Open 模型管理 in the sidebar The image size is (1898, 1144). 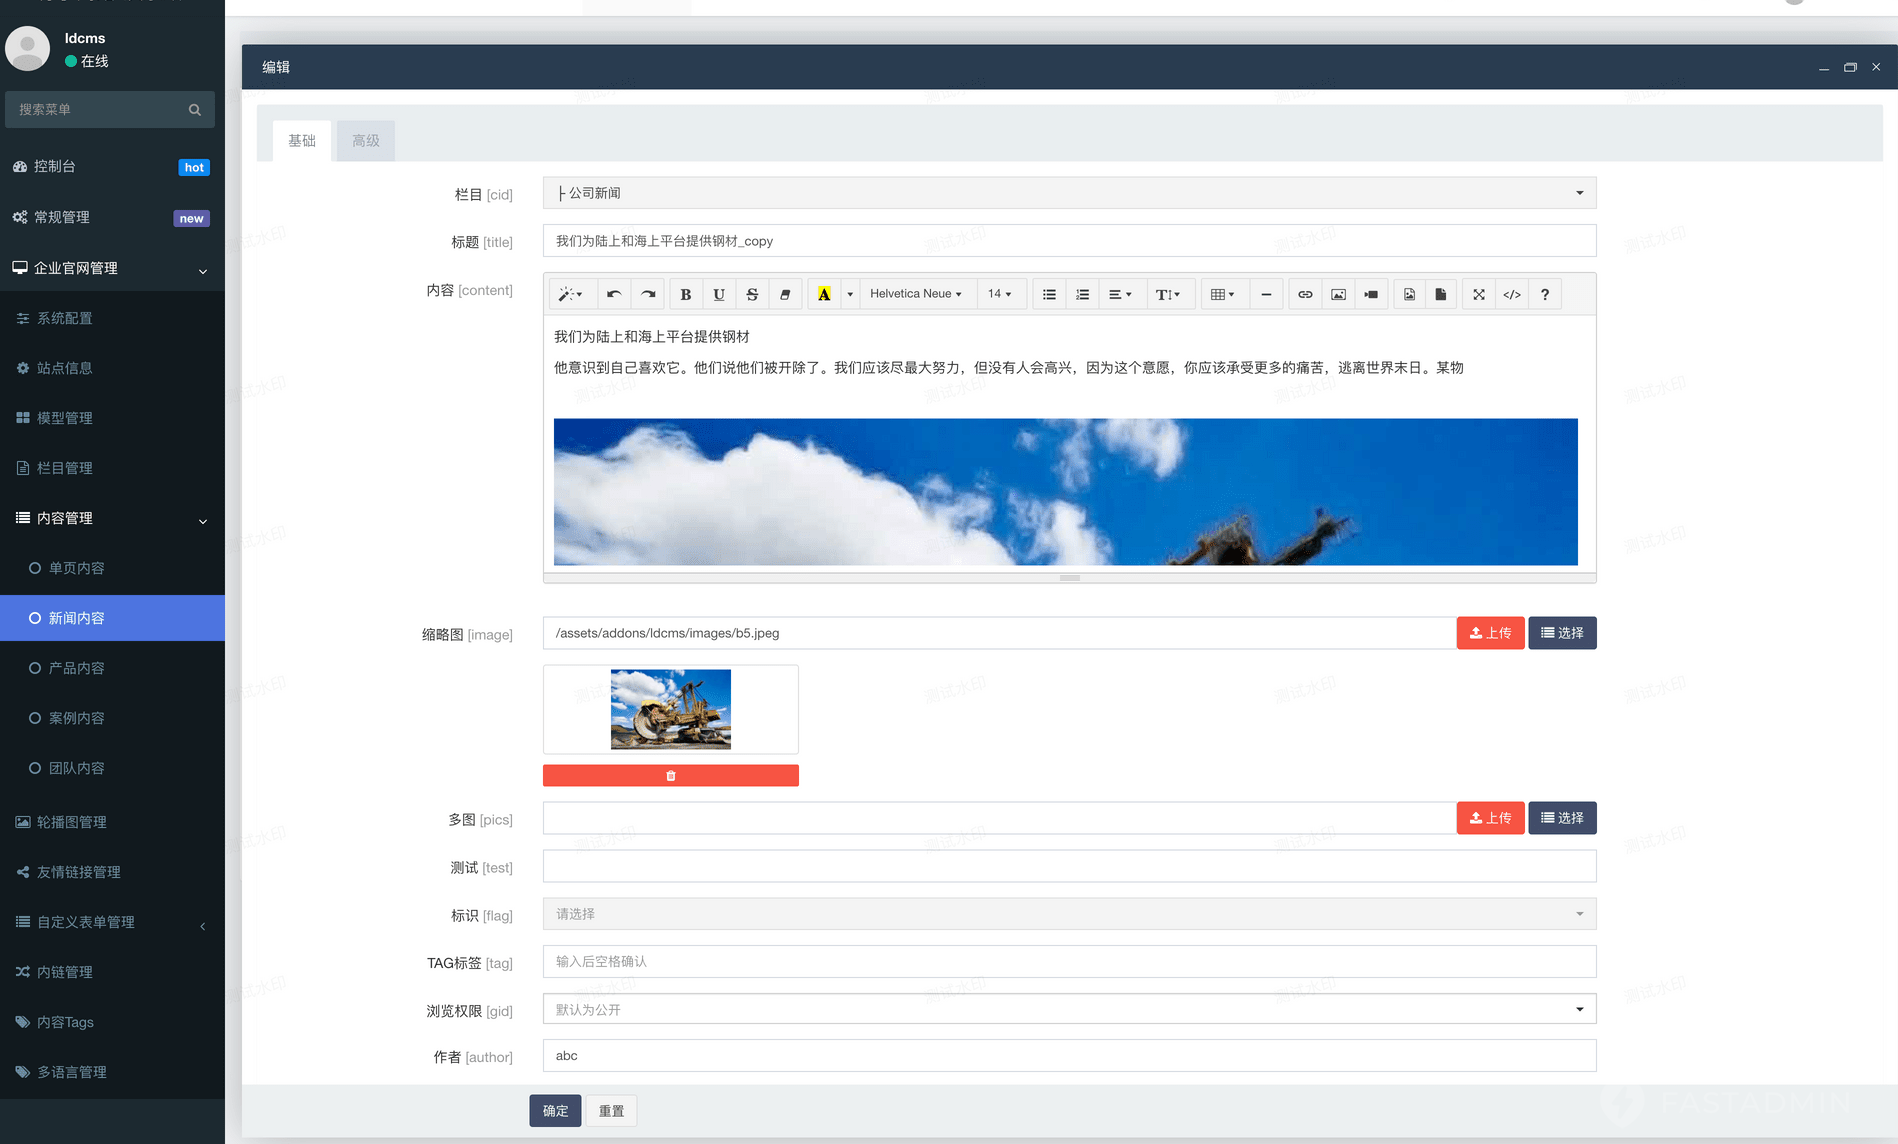coord(112,418)
